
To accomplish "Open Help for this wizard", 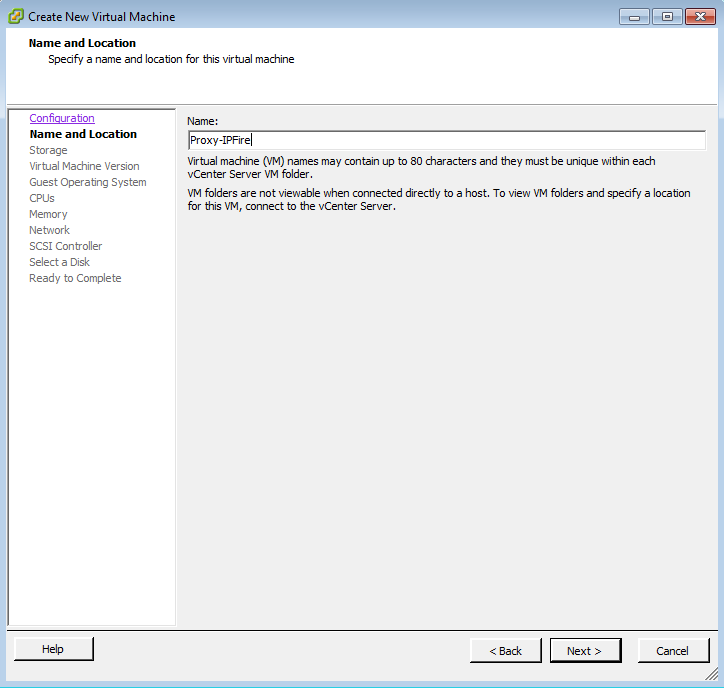I will pyautogui.click(x=53, y=649).
